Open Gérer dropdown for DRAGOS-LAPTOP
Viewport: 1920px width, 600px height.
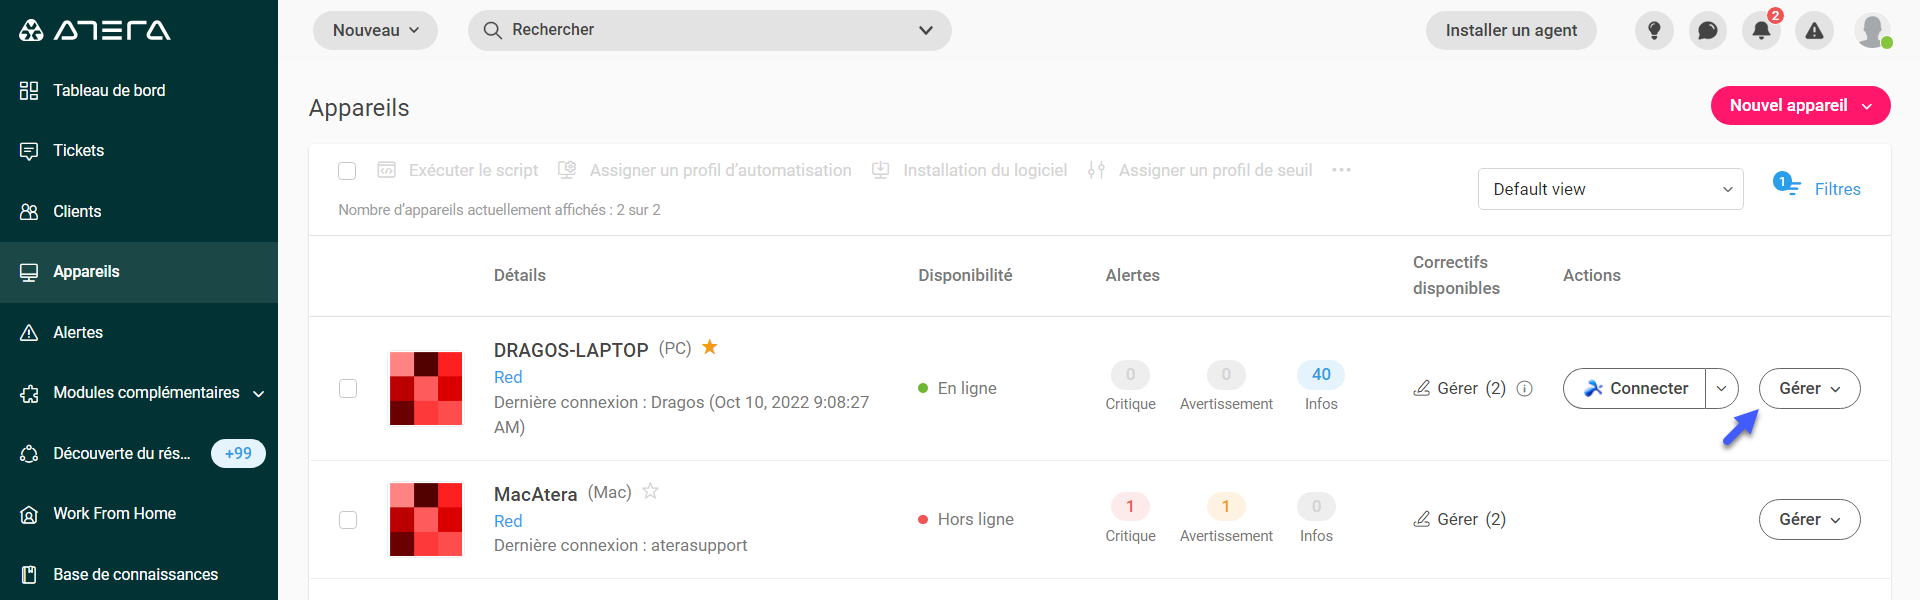pyautogui.click(x=1809, y=388)
